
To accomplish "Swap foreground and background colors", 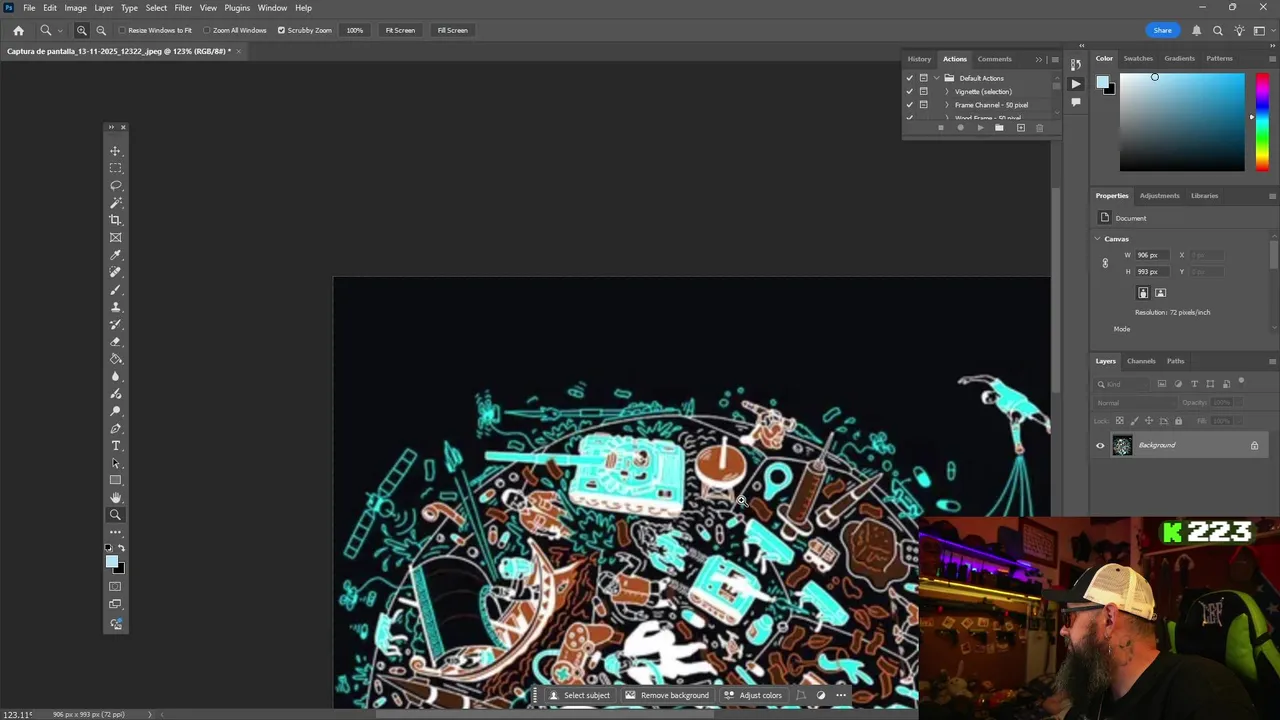I will pyautogui.click(x=122, y=548).
